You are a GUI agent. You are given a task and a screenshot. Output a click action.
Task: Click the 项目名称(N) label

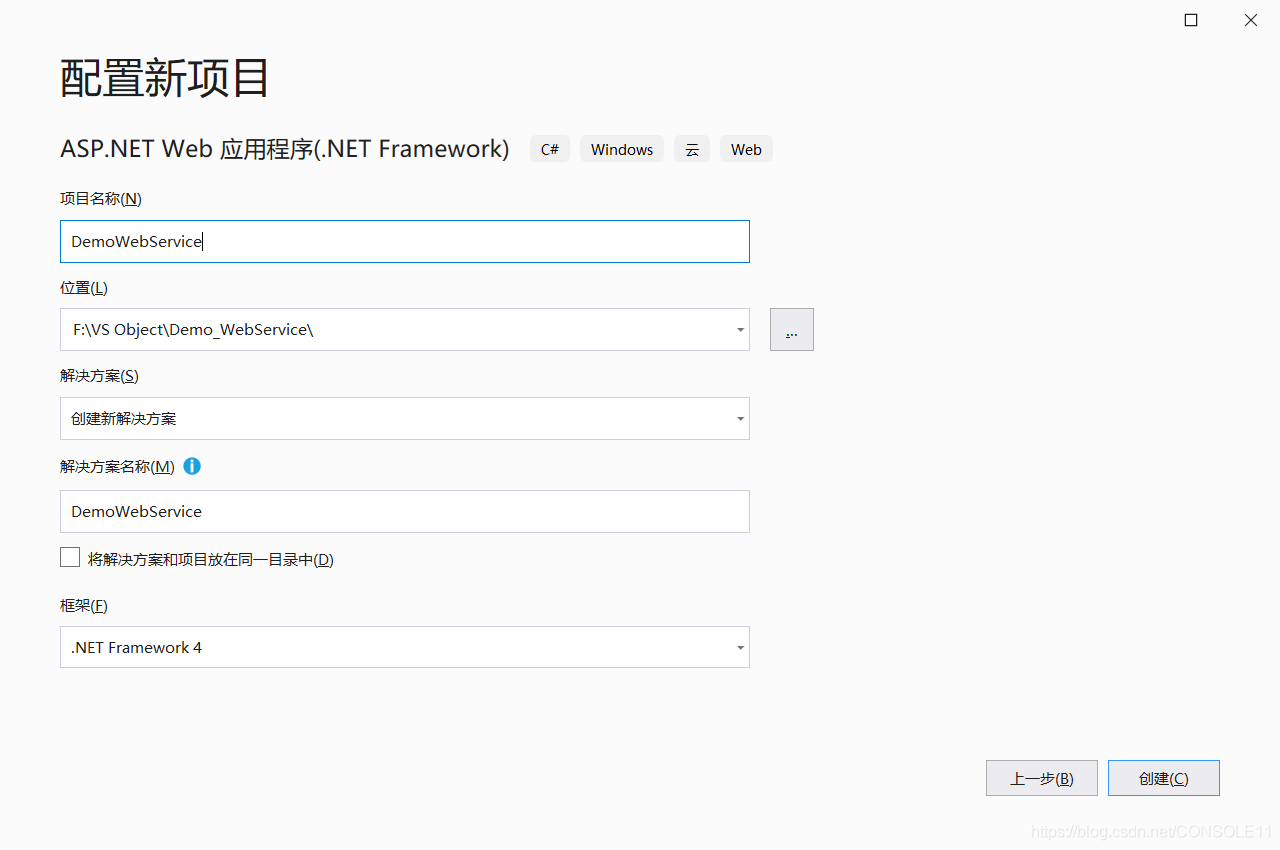tap(101, 198)
